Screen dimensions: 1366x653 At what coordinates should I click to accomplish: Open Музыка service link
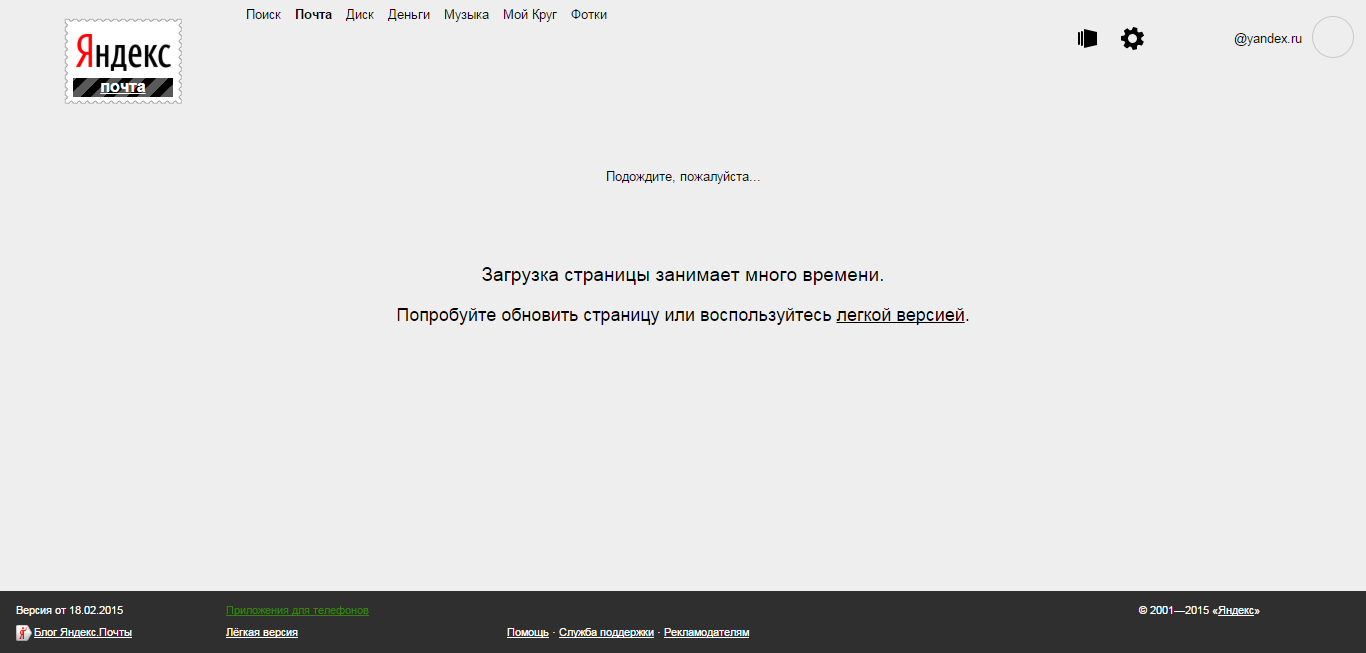click(x=466, y=15)
